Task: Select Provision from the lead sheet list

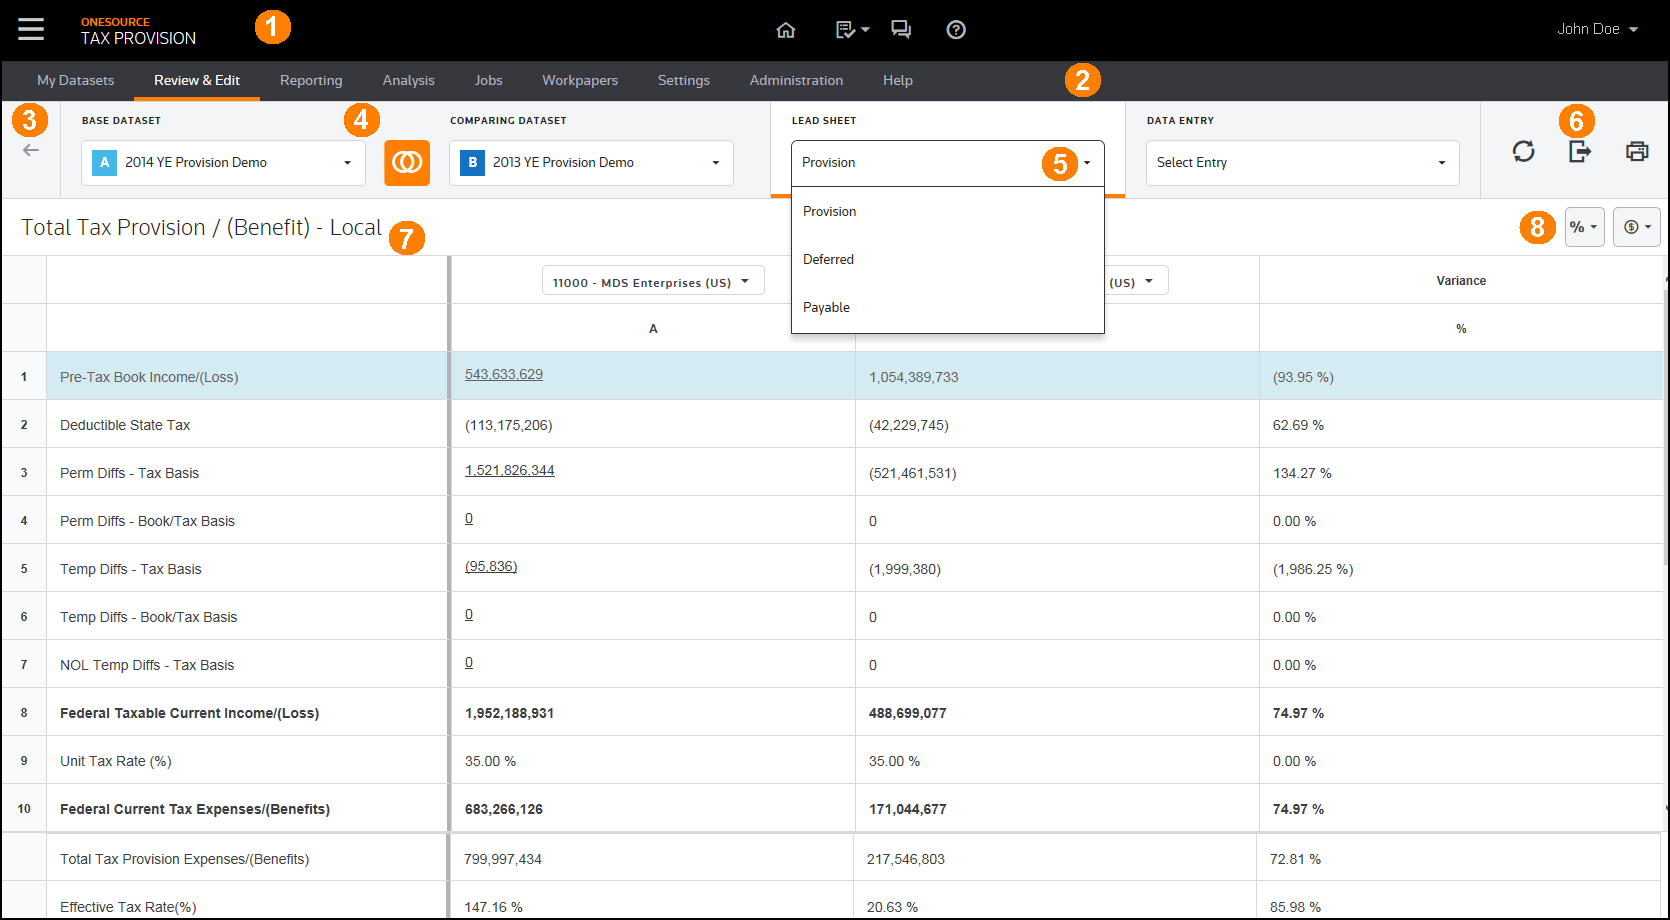Action: 948,211
